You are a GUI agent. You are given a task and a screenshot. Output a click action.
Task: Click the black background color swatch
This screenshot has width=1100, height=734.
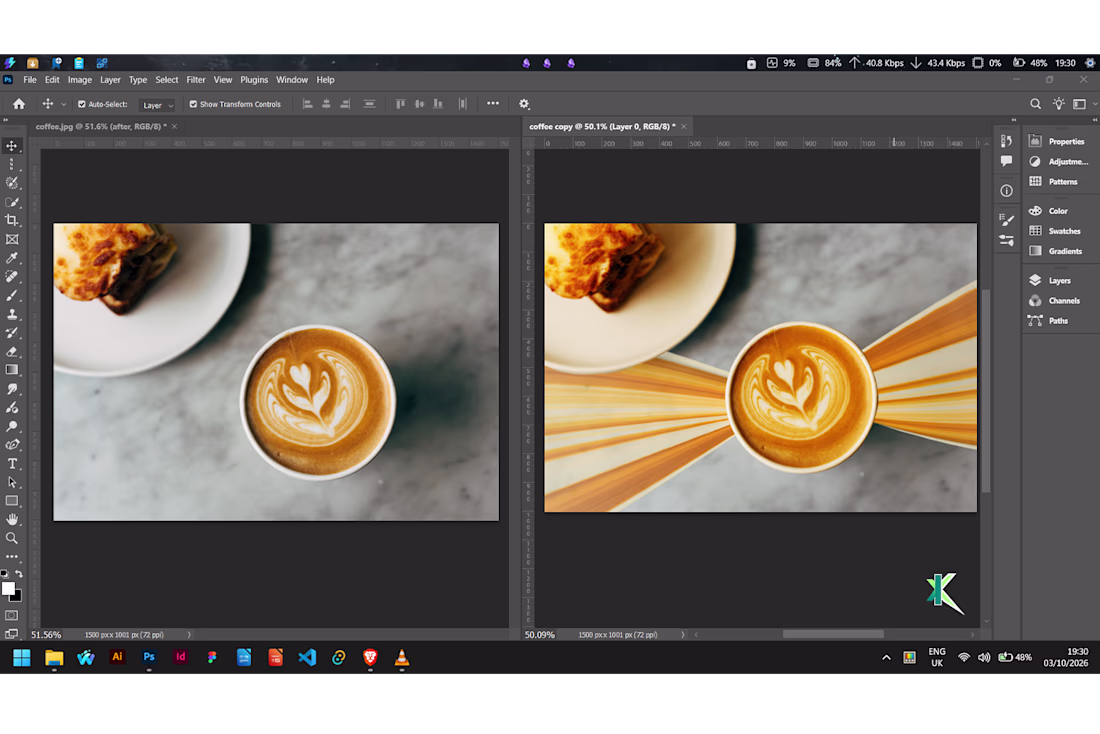pyautogui.click(x=18, y=597)
